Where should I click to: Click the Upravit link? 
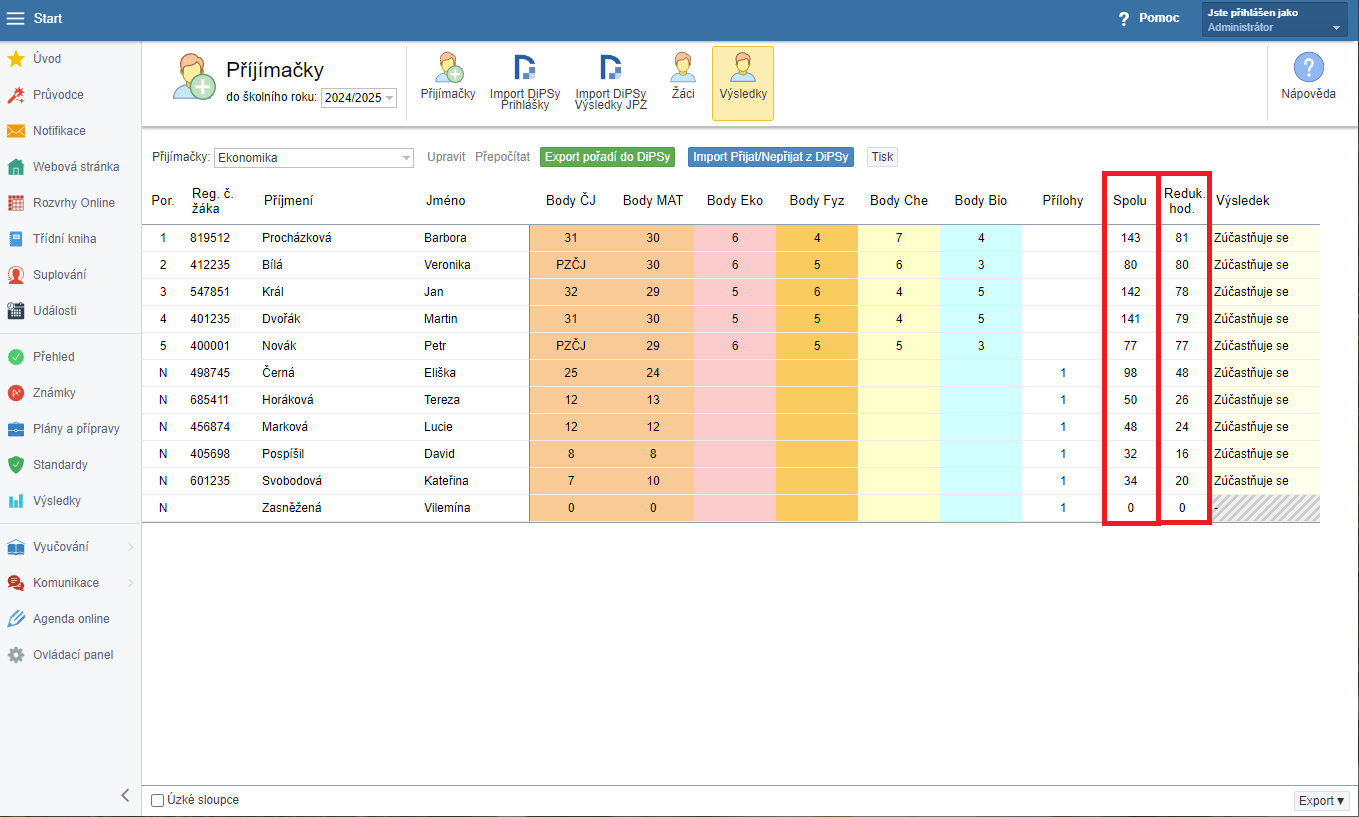[x=446, y=157]
